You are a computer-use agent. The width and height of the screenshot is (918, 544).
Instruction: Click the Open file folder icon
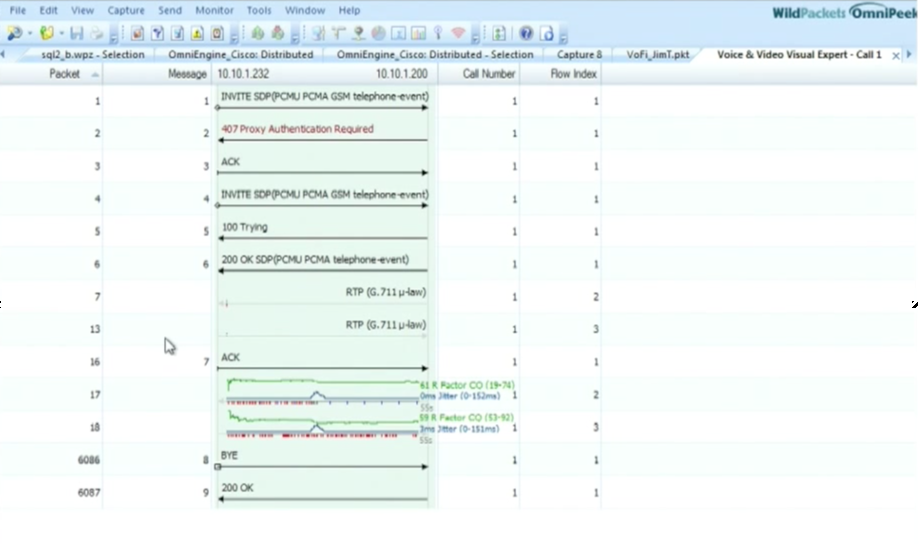coord(46,33)
